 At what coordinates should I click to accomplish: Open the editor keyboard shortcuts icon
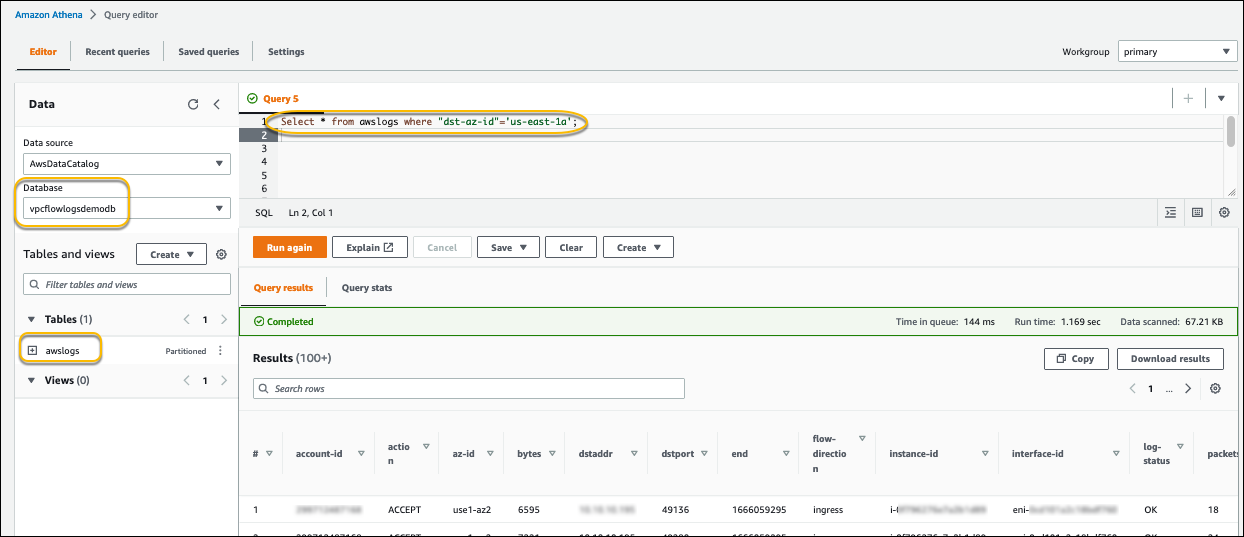(x=1197, y=213)
